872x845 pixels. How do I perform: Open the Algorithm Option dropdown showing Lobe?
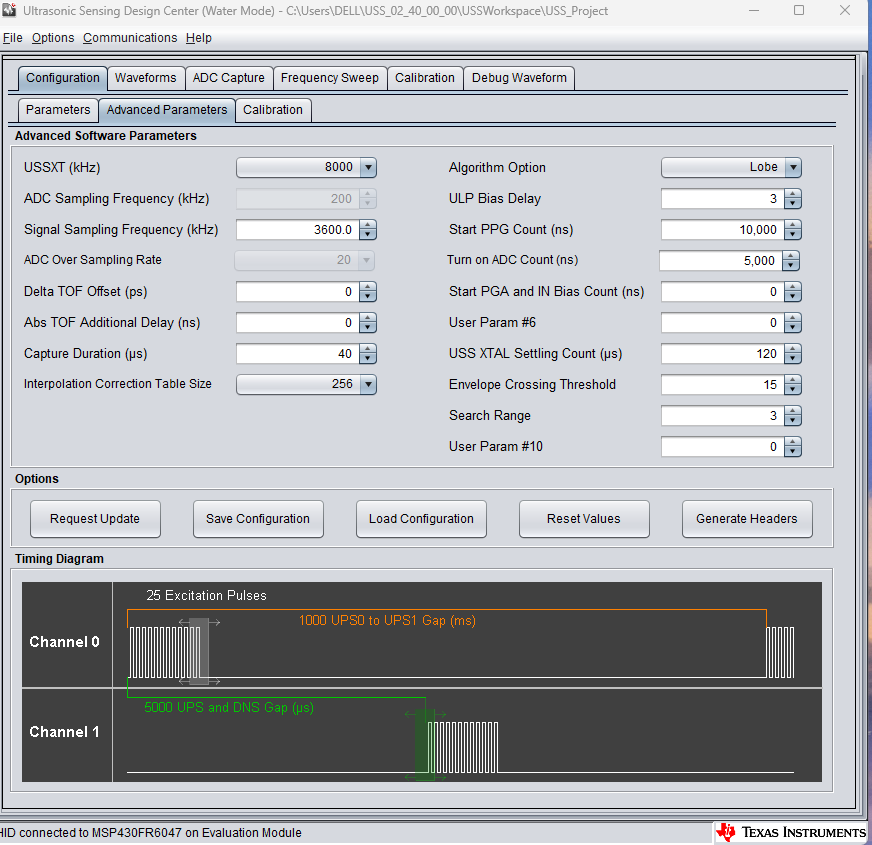(x=793, y=167)
